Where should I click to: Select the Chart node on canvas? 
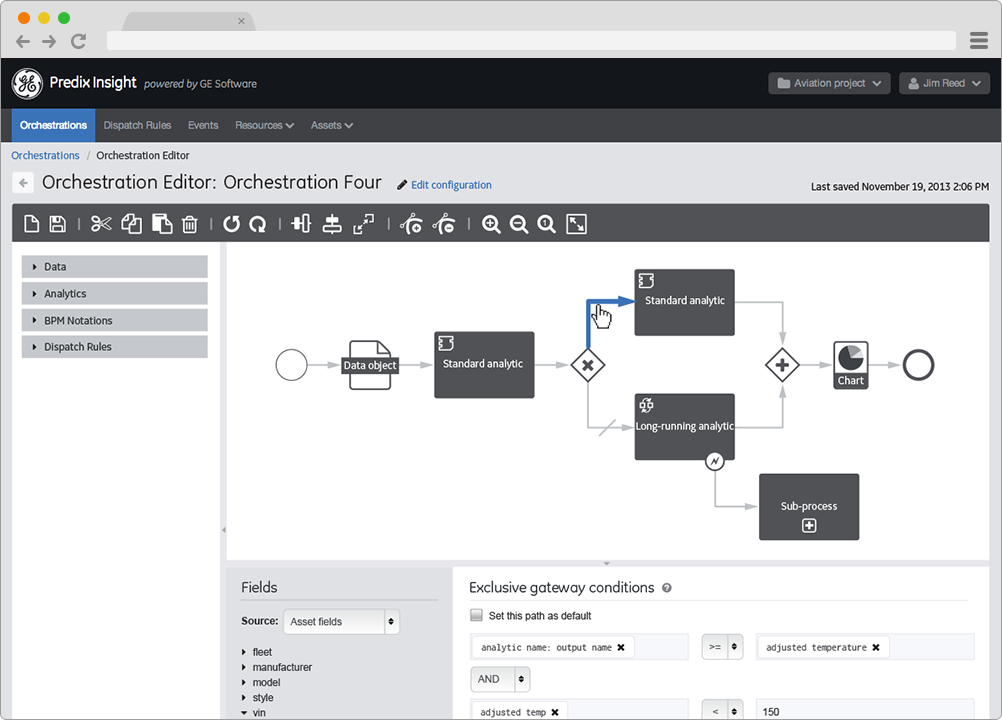pos(851,365)
